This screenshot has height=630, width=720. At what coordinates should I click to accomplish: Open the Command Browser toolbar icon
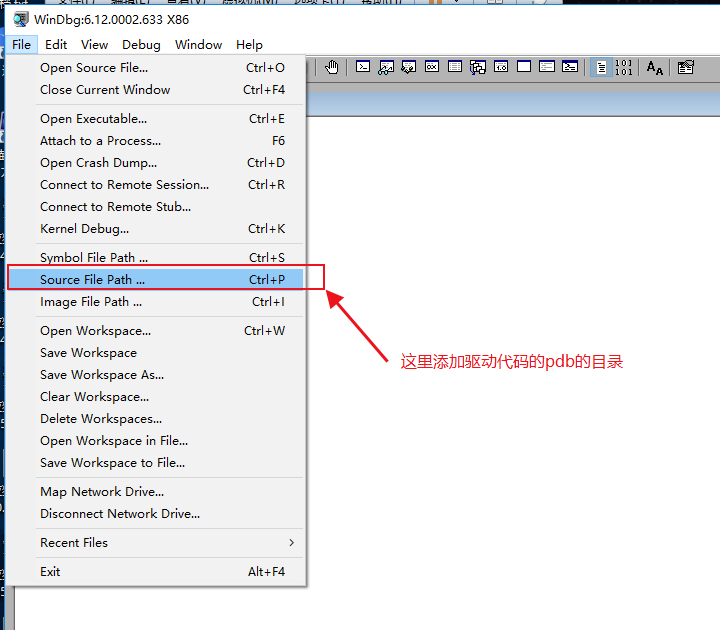pyautogui.click(x=570, y=67)
